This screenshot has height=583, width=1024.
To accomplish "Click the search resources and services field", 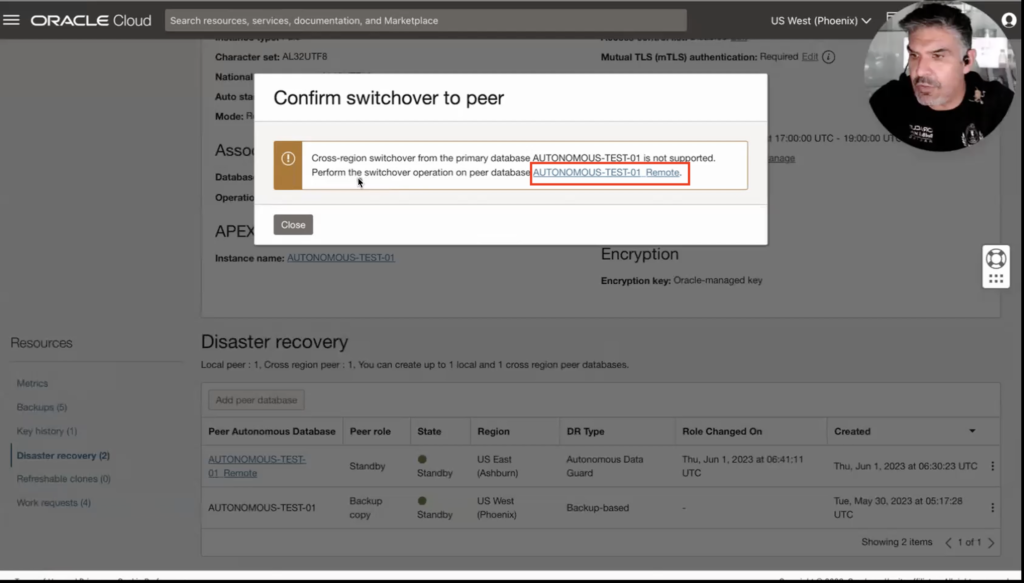I will tap(424, 20).
